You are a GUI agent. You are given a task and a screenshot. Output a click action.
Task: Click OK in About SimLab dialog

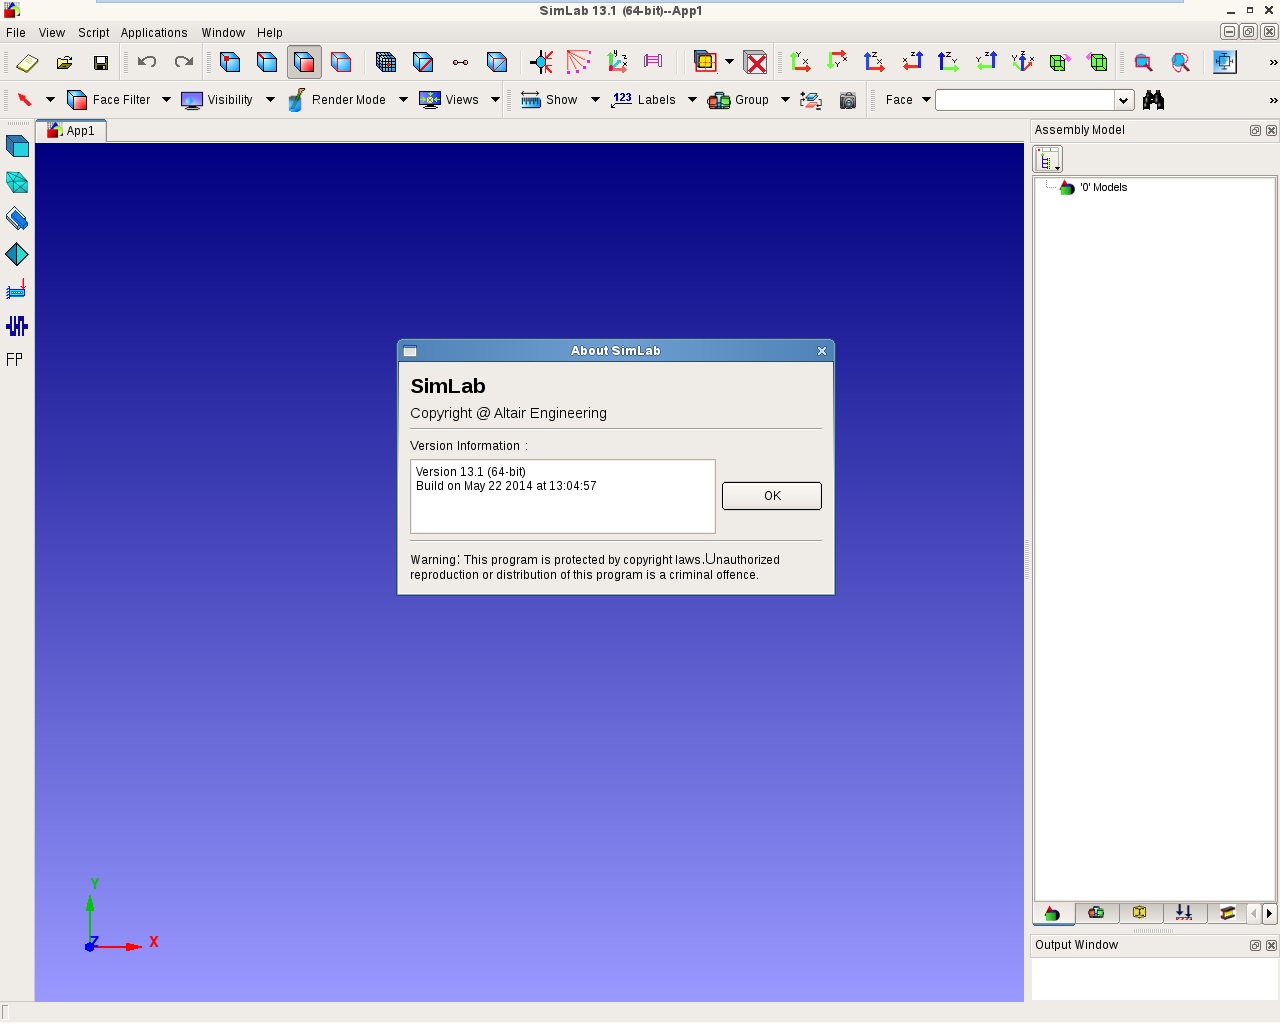(772, 496)
